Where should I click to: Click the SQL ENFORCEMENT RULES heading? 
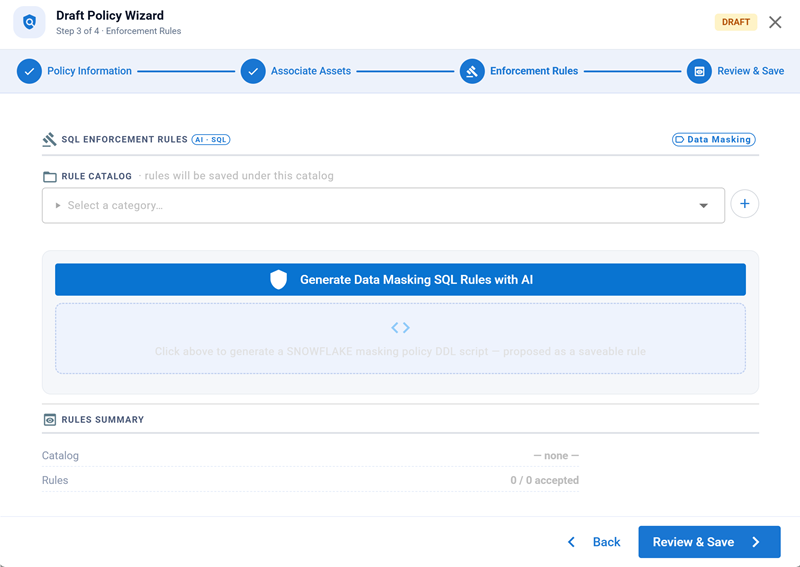[x=124, y=139]
